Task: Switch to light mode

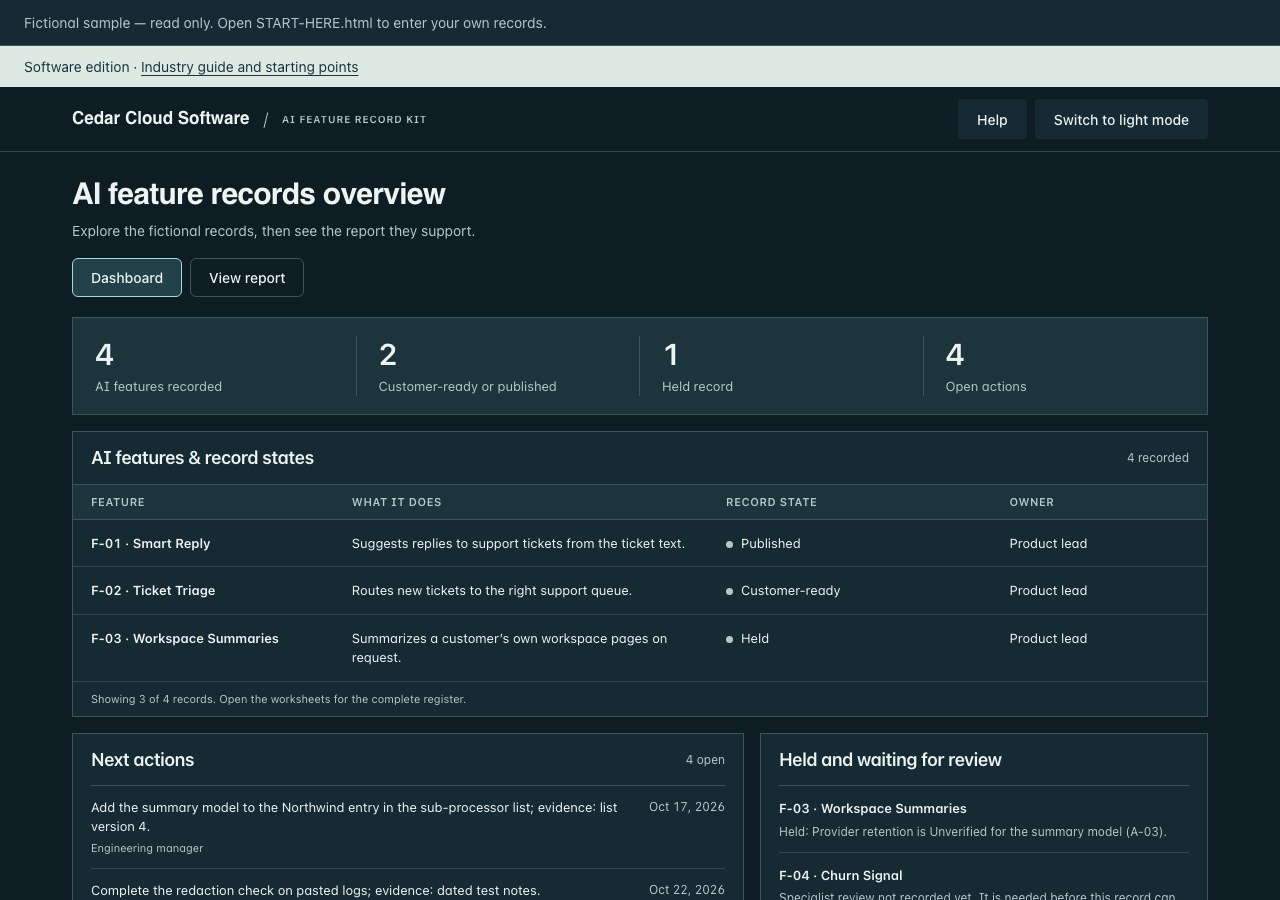Action: click(1121, 119)
